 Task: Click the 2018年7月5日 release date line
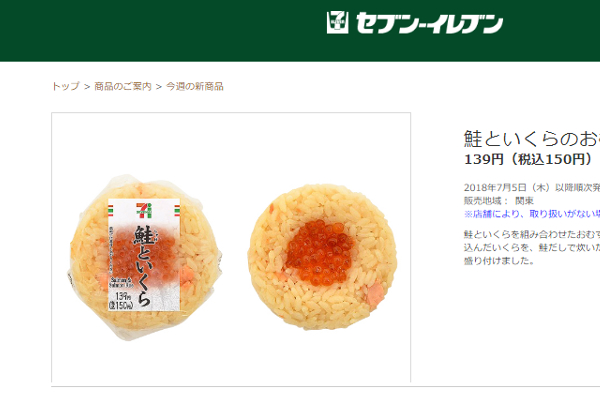[x=532, y=188]
